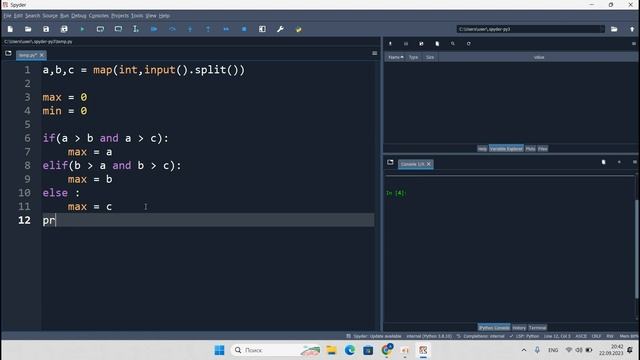Switch to the Plots tab

tap(530, 149)
